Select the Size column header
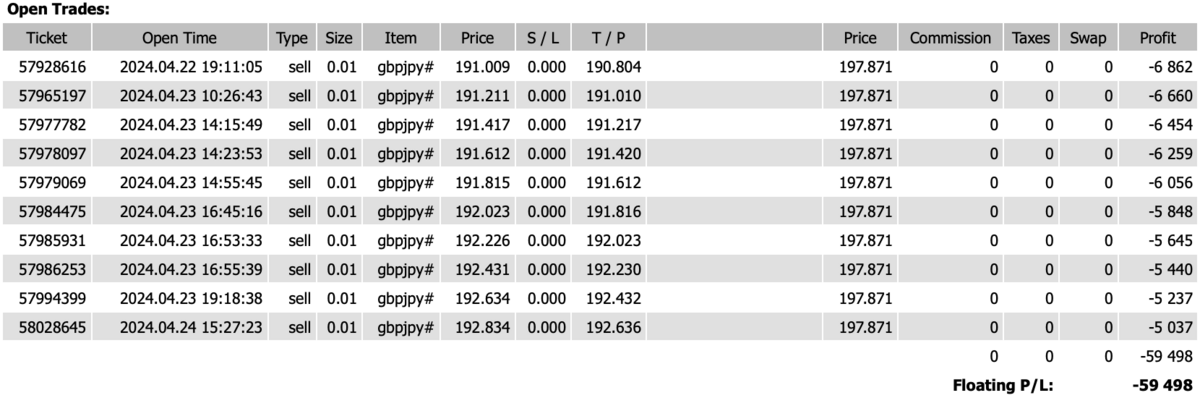Image resolution: width=1200 pixels, height=398 pixels. point(339,38)
